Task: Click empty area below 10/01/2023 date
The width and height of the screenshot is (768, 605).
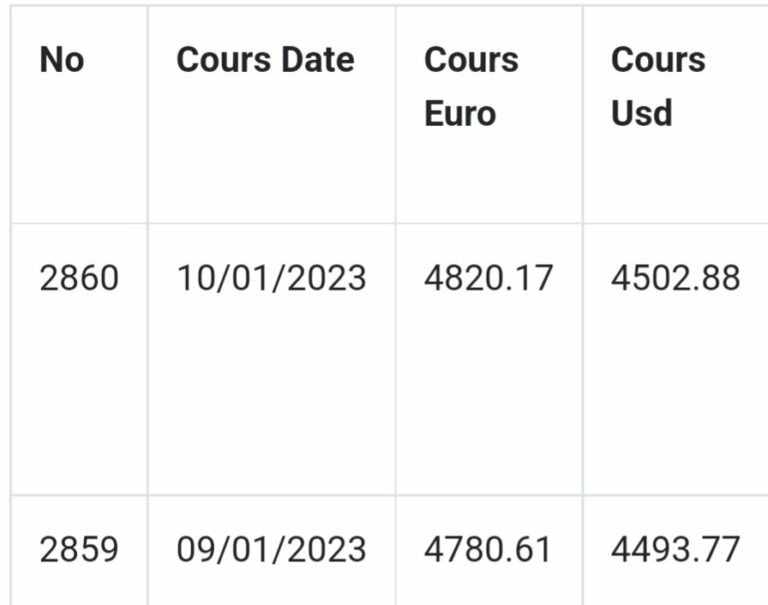Action: tap(271, 392)
